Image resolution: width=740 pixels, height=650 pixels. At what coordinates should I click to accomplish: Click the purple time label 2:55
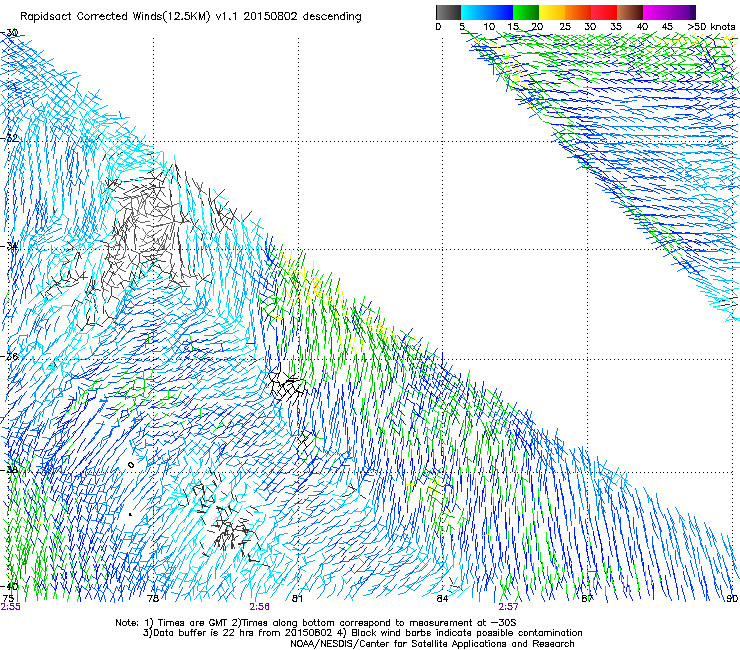click(10, 607)
